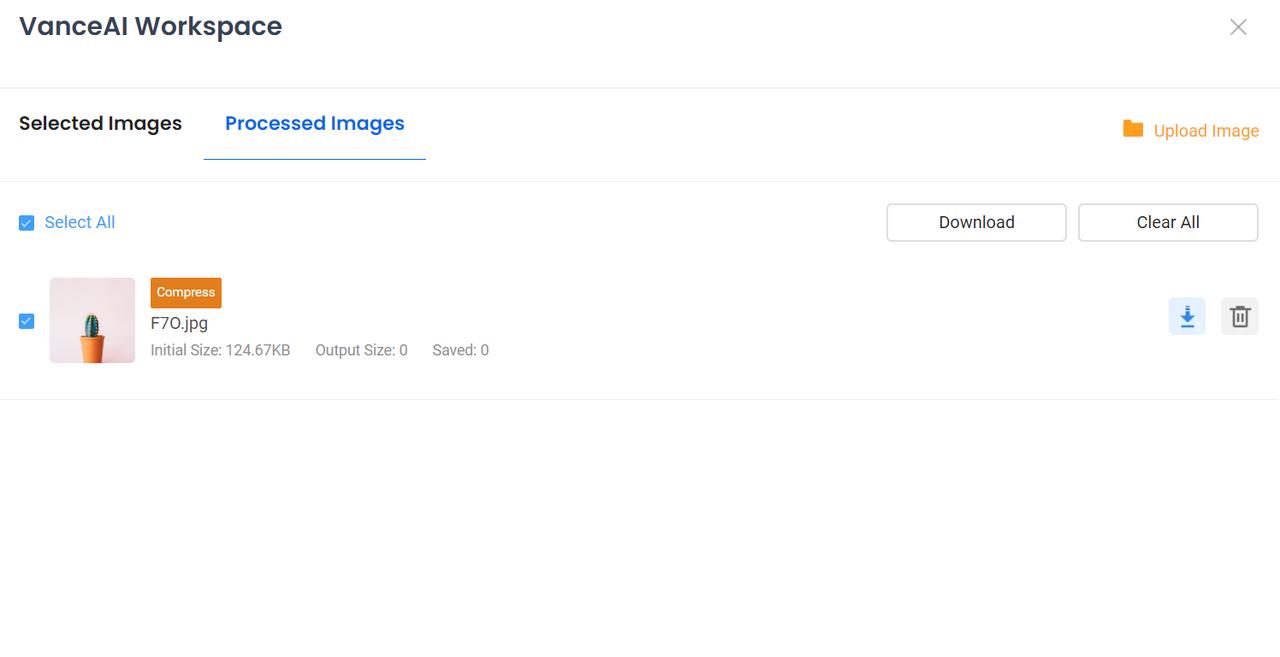Image resolution: width=1280 pixels, height=657 pixels.
Task: Click the Download button
Action: [976, 223]
